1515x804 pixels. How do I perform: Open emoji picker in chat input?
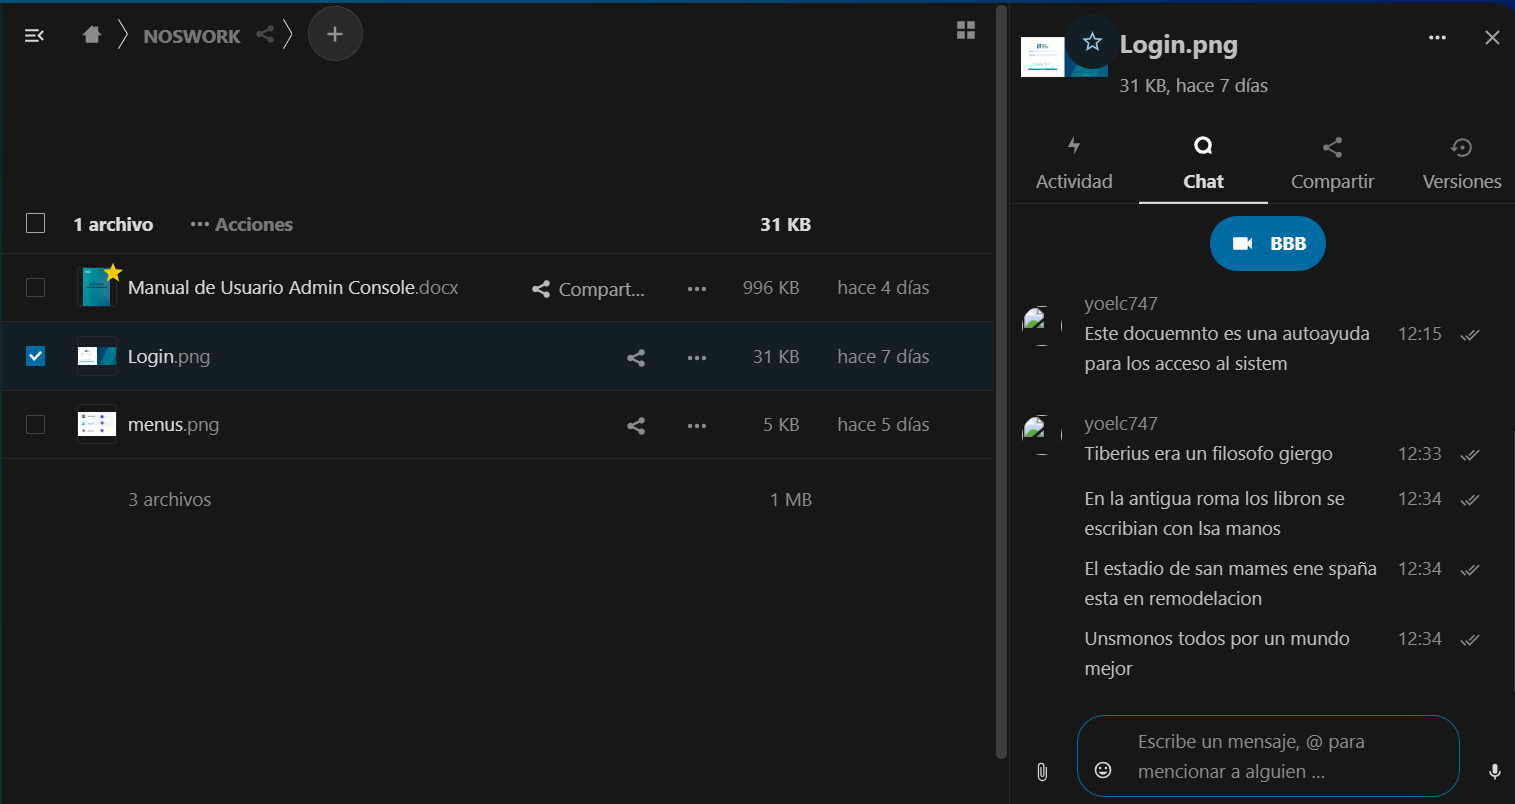1103,769
